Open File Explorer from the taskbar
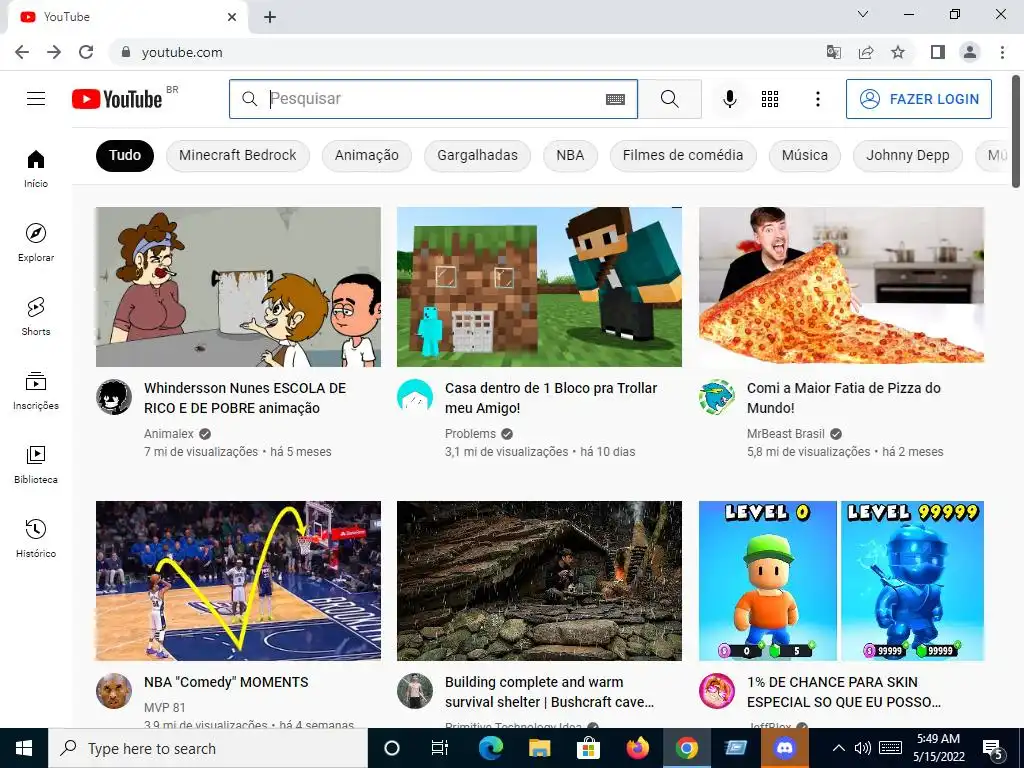 539,748
